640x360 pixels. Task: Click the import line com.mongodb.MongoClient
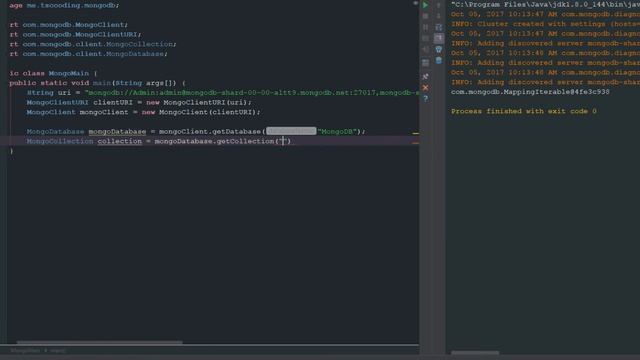(x=69, y=25)
